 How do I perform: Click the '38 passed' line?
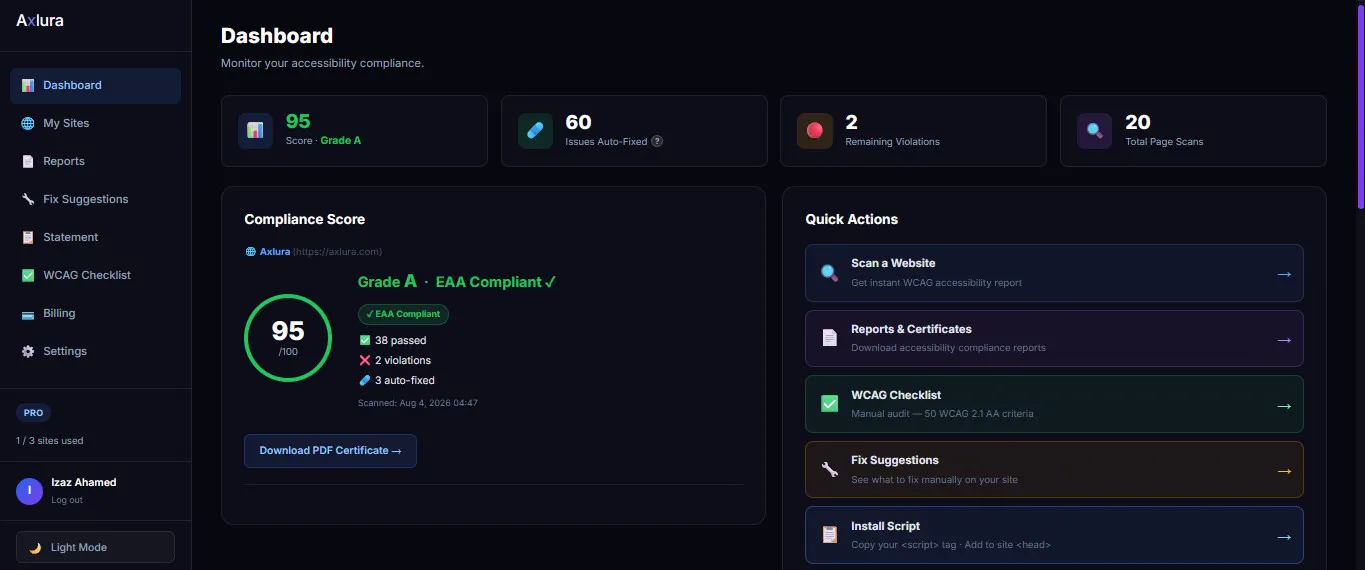point(392,341)
